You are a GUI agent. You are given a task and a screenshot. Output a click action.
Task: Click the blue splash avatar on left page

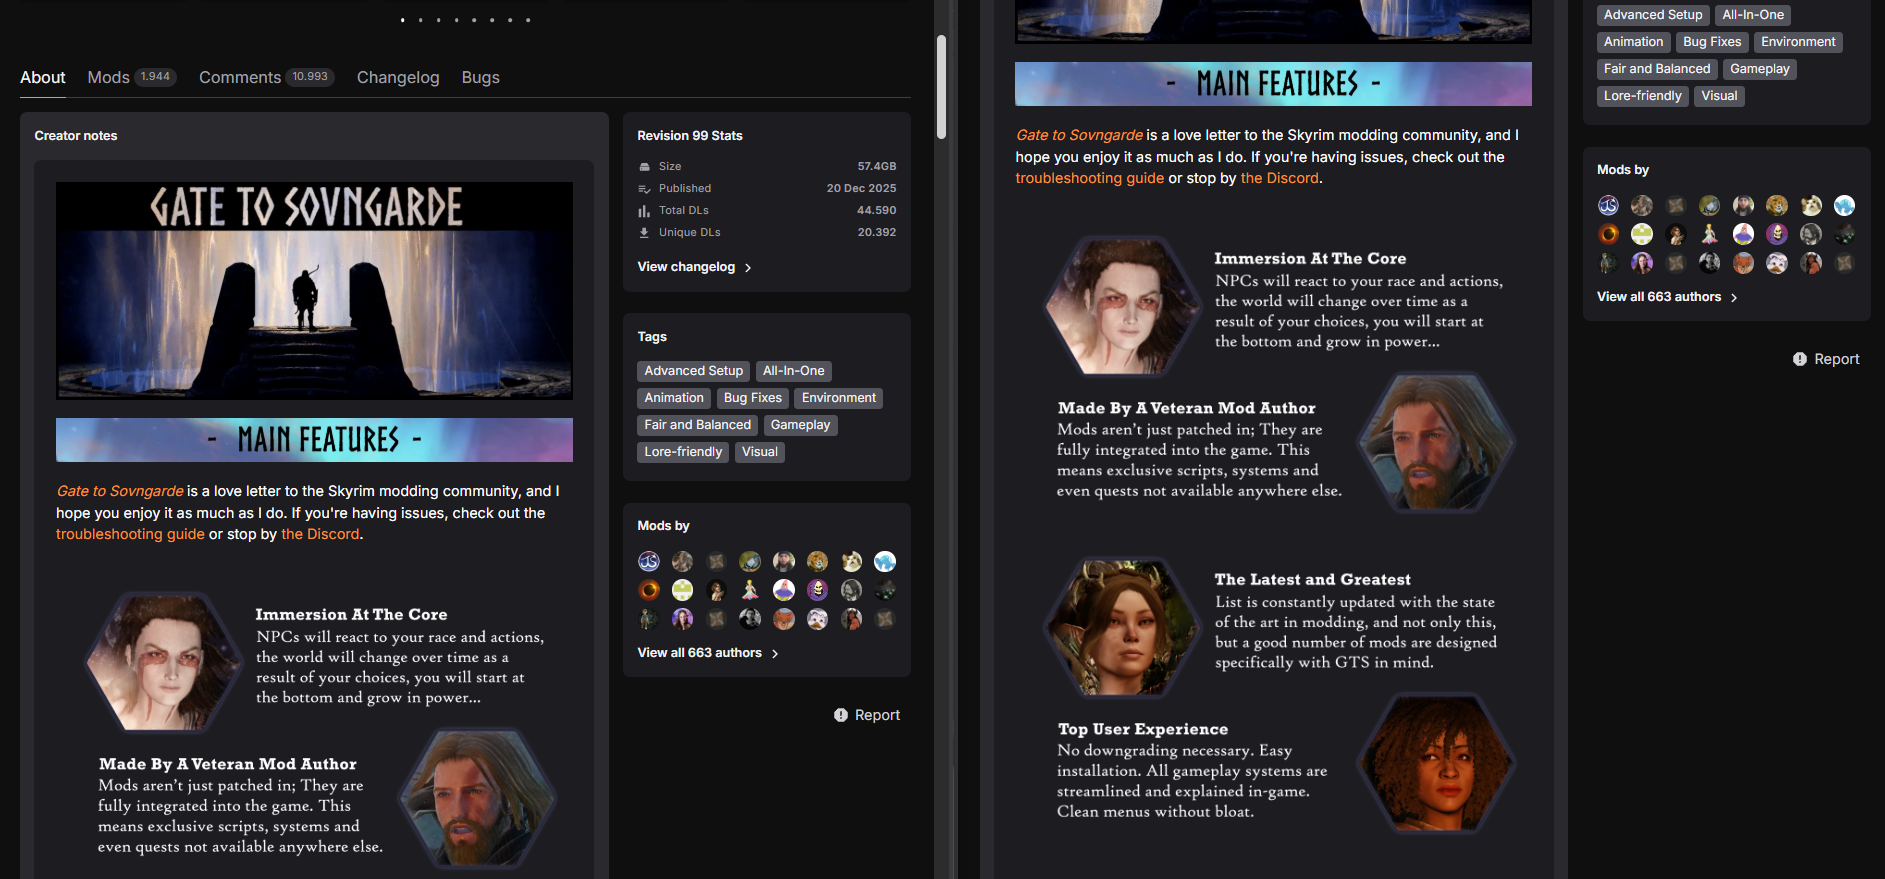pyautogui.click(x=885, y=561)
